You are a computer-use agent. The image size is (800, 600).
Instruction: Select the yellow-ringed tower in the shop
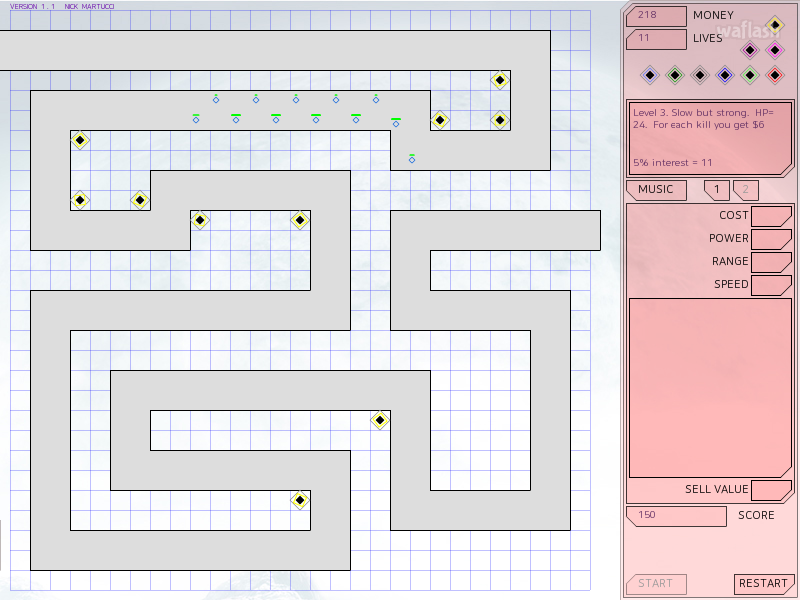pos(775,24)
